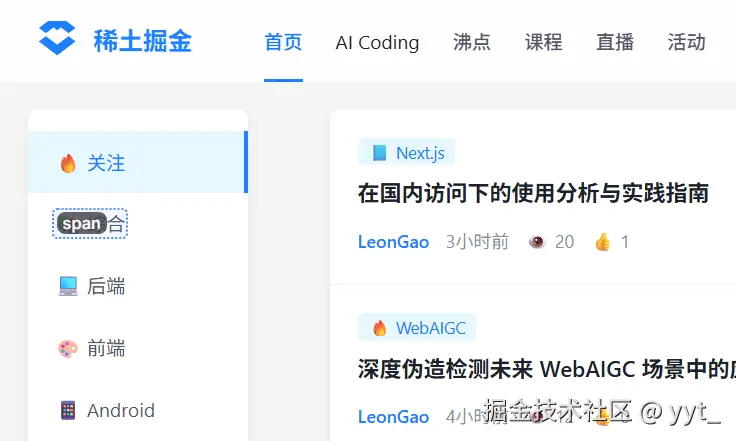The image size is (736, 441).
Task: Click the fire icon beside 关注
Action: coord(68,163)
